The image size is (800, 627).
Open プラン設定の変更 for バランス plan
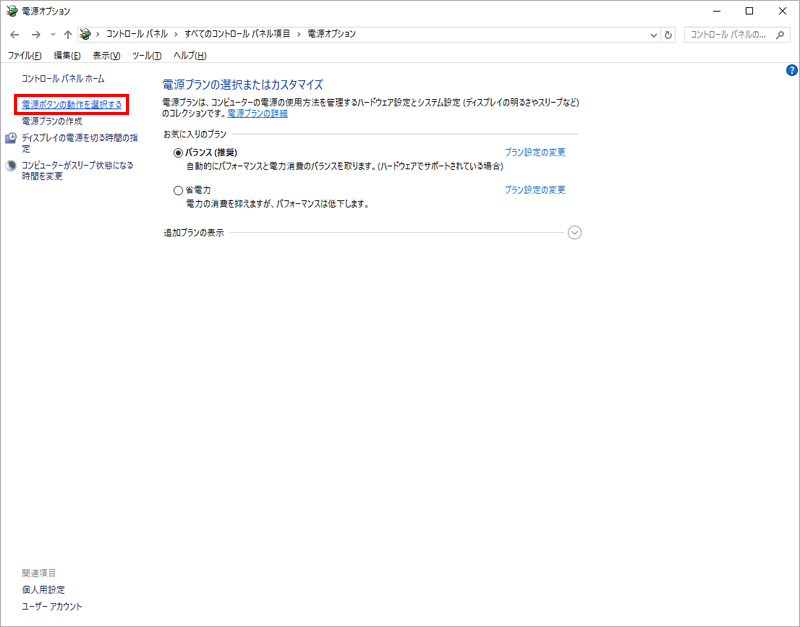pos(535,153)
